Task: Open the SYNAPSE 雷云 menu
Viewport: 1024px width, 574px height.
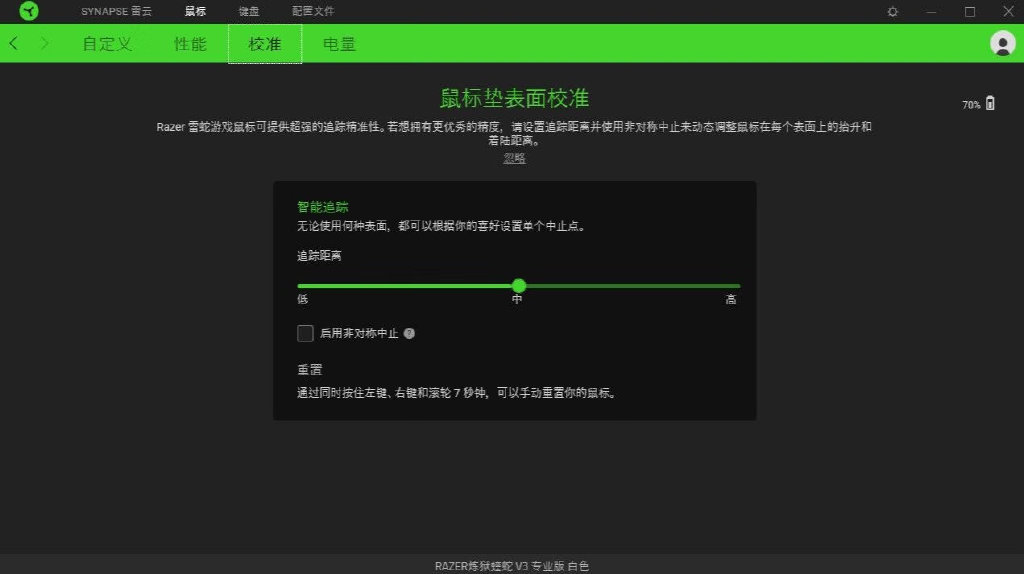Action: coord(116,11)
